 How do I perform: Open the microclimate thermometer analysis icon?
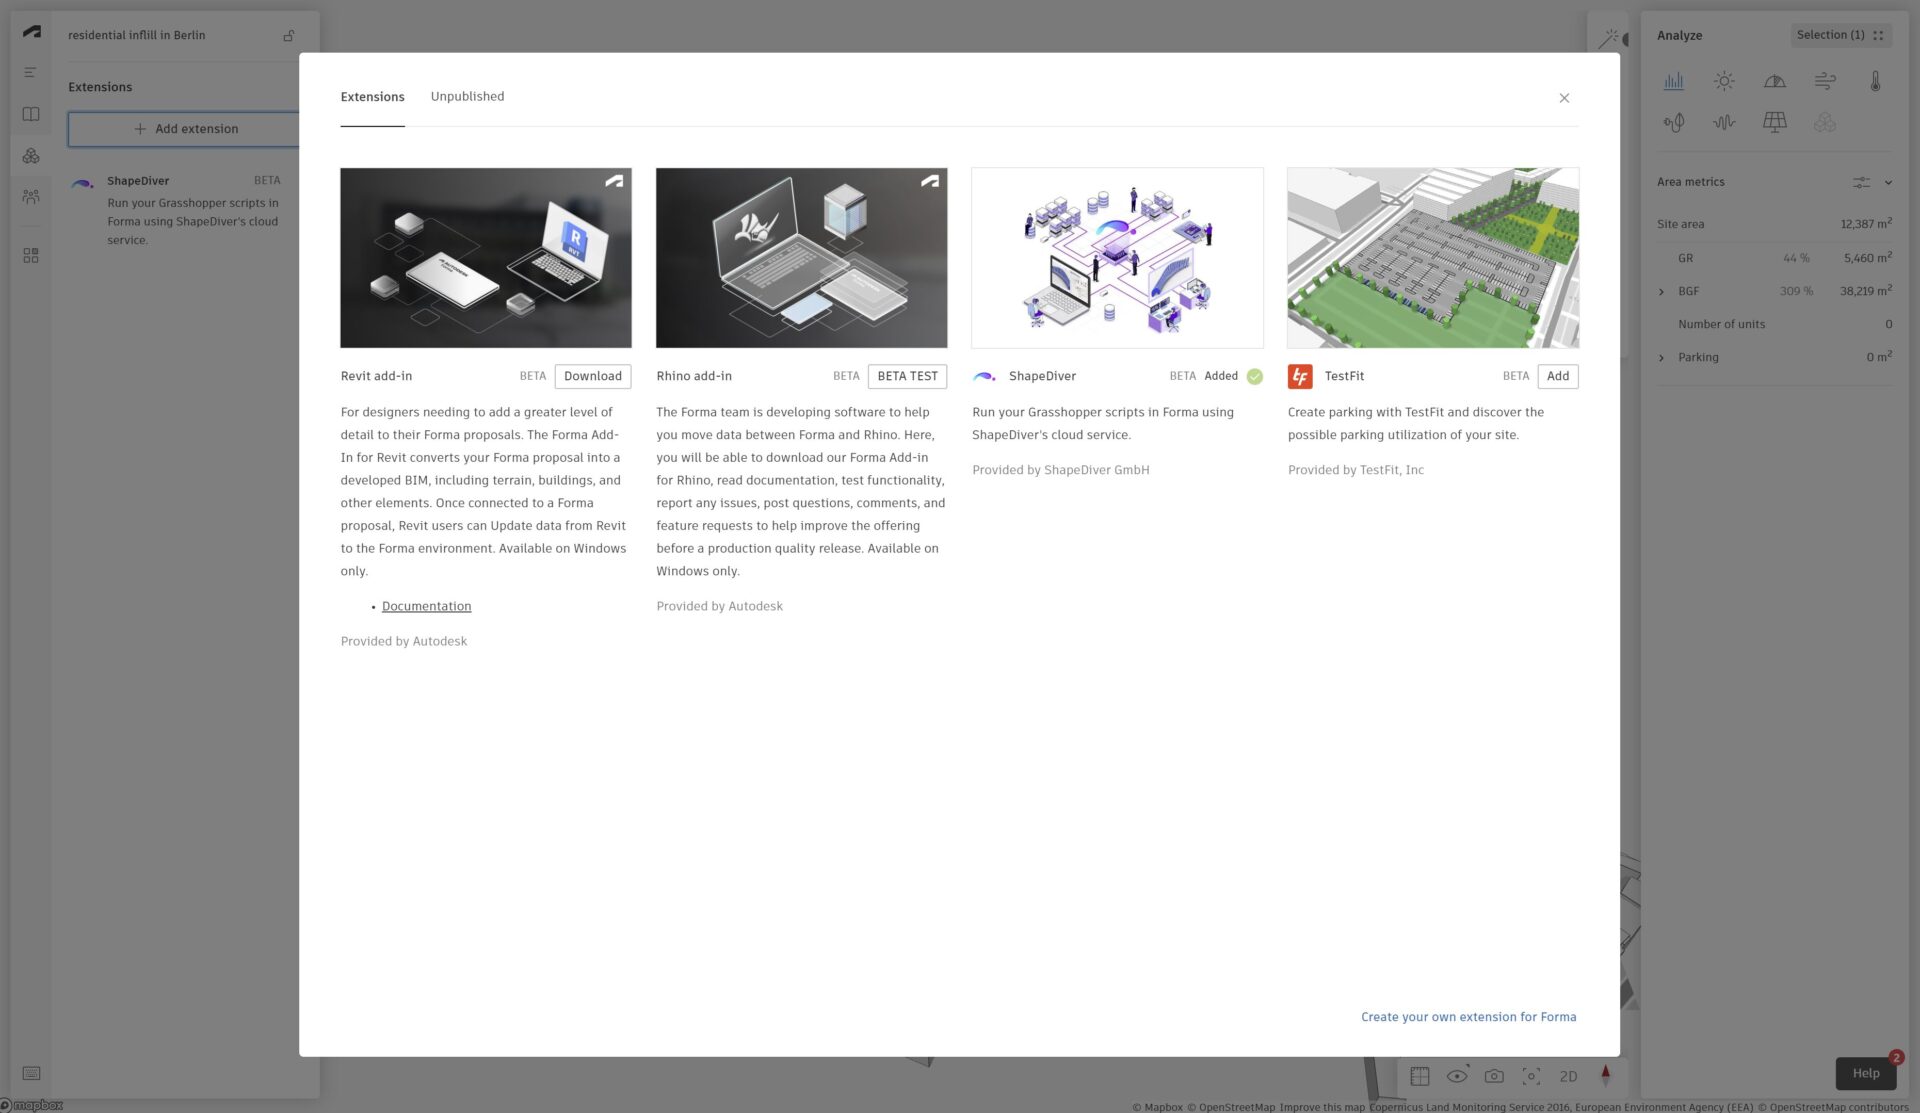coord(1875,81)
